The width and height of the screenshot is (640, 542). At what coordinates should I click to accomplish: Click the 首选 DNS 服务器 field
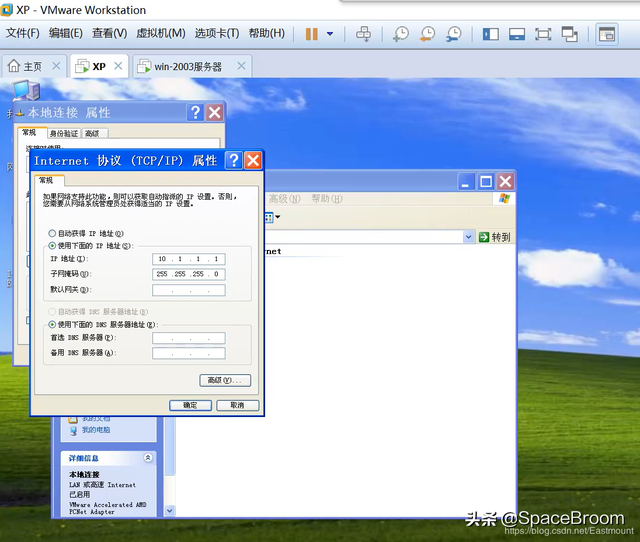click(189, 338)
